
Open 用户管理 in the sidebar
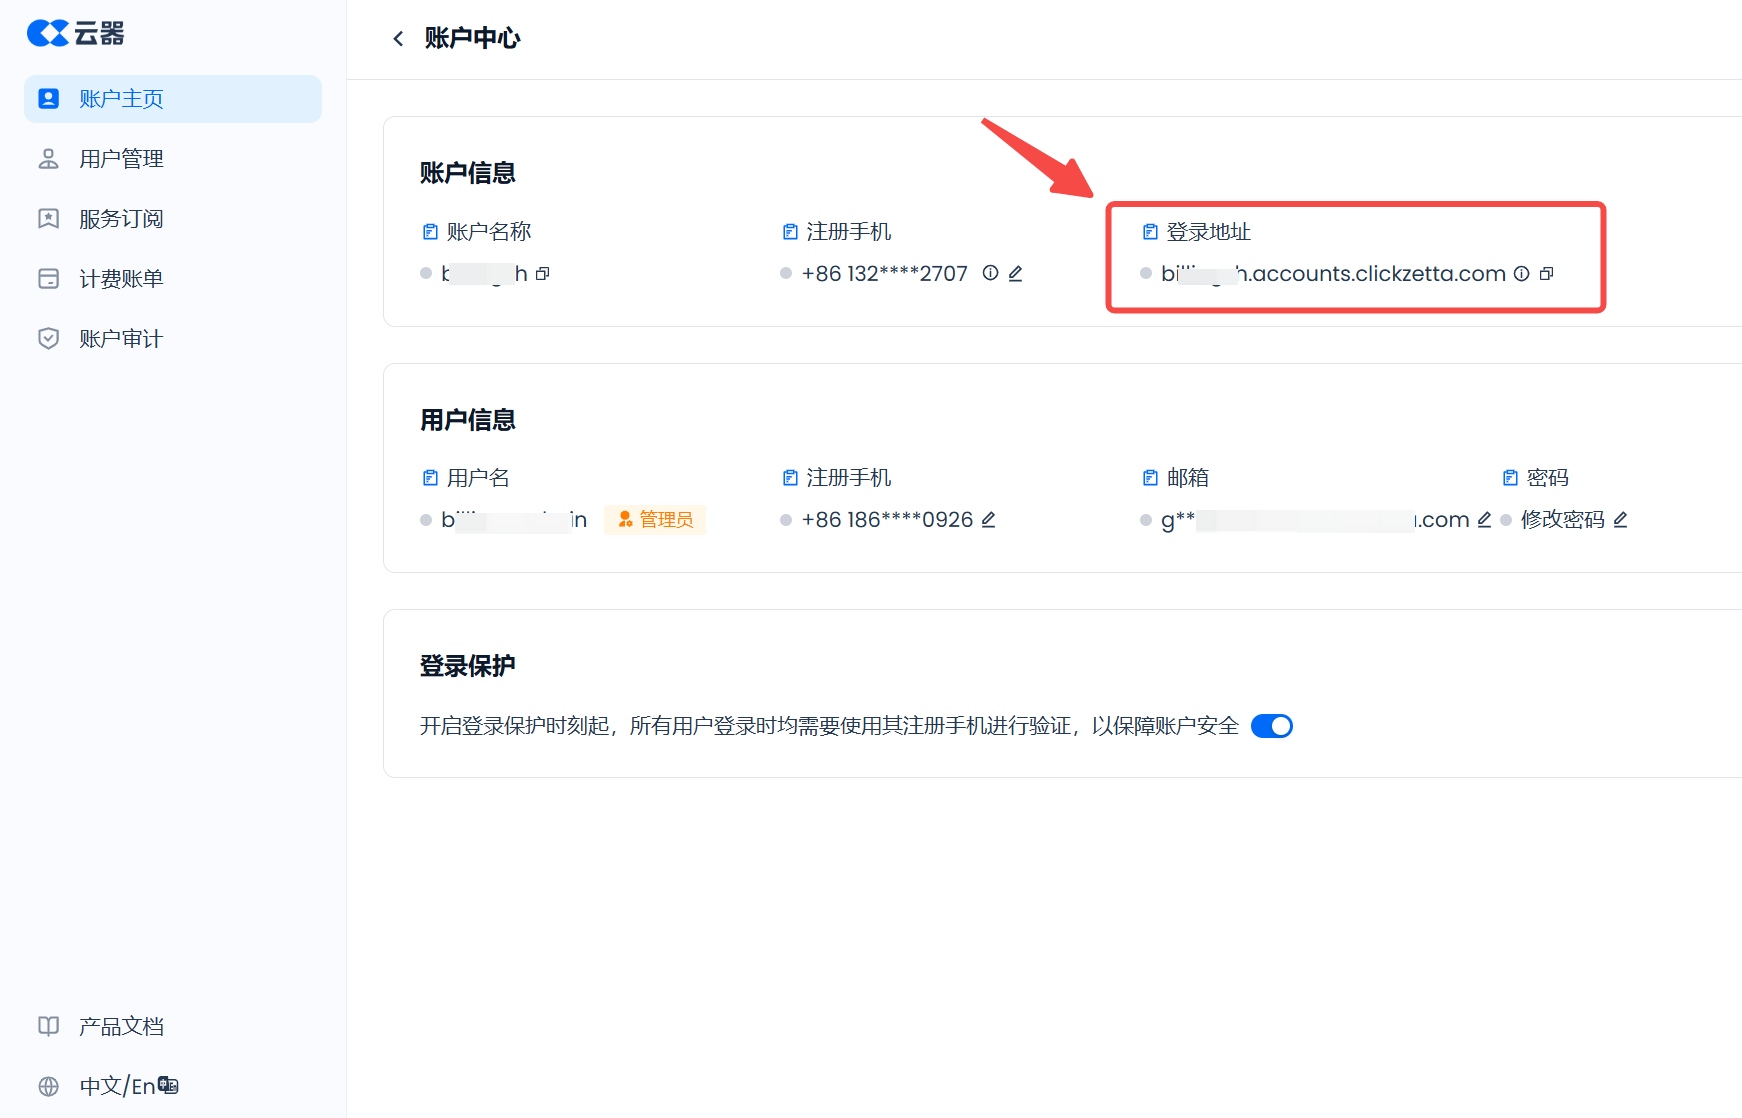[x=121, y=159]
